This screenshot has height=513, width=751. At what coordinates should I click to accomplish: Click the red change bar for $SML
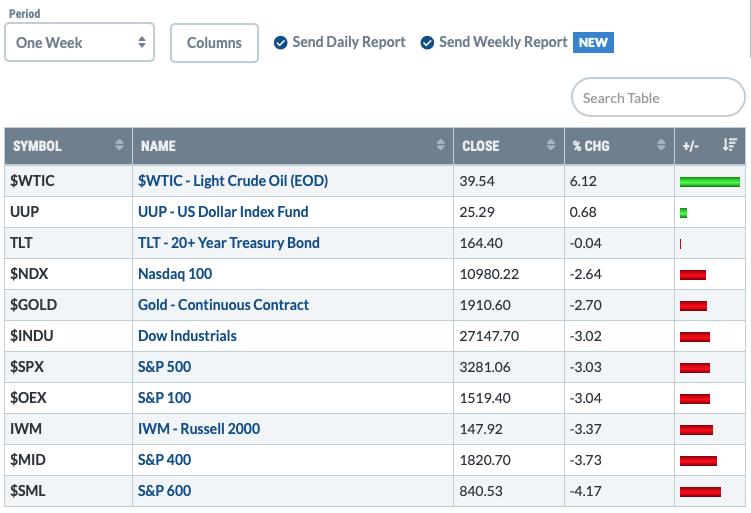pyautogui.click(x=700, y=491)
